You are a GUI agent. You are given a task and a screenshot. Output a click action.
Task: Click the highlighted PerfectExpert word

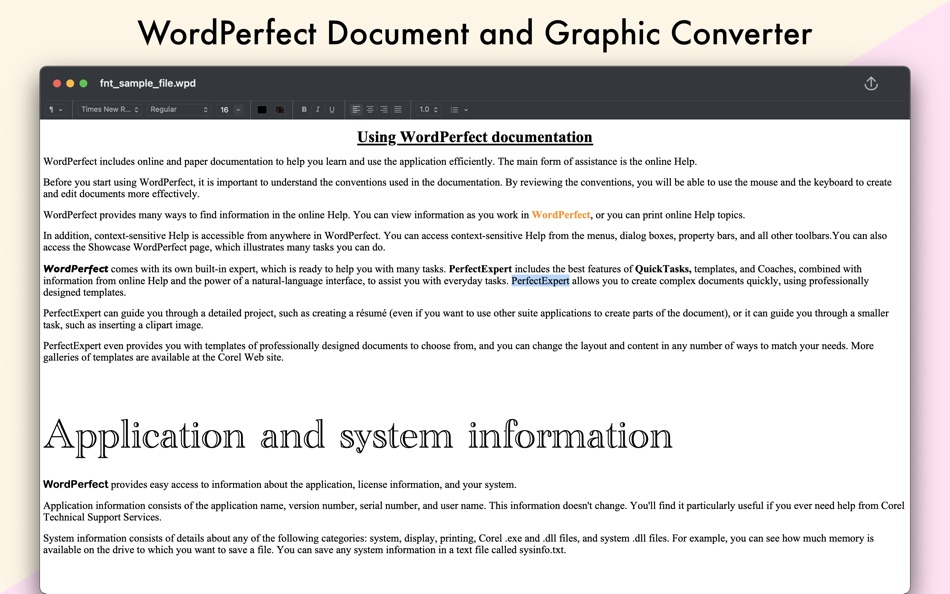540,281
